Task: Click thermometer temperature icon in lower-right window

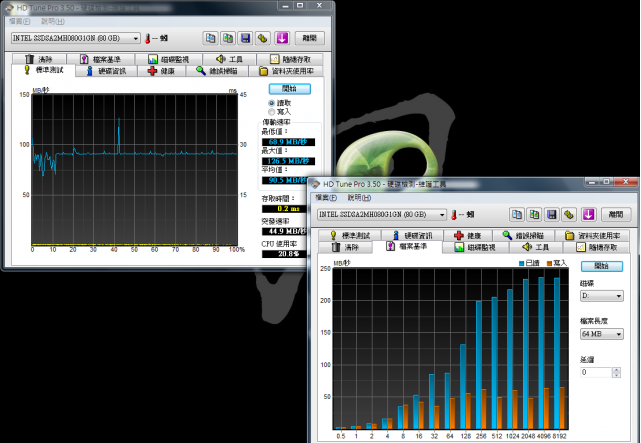Action: click(453, 215)
